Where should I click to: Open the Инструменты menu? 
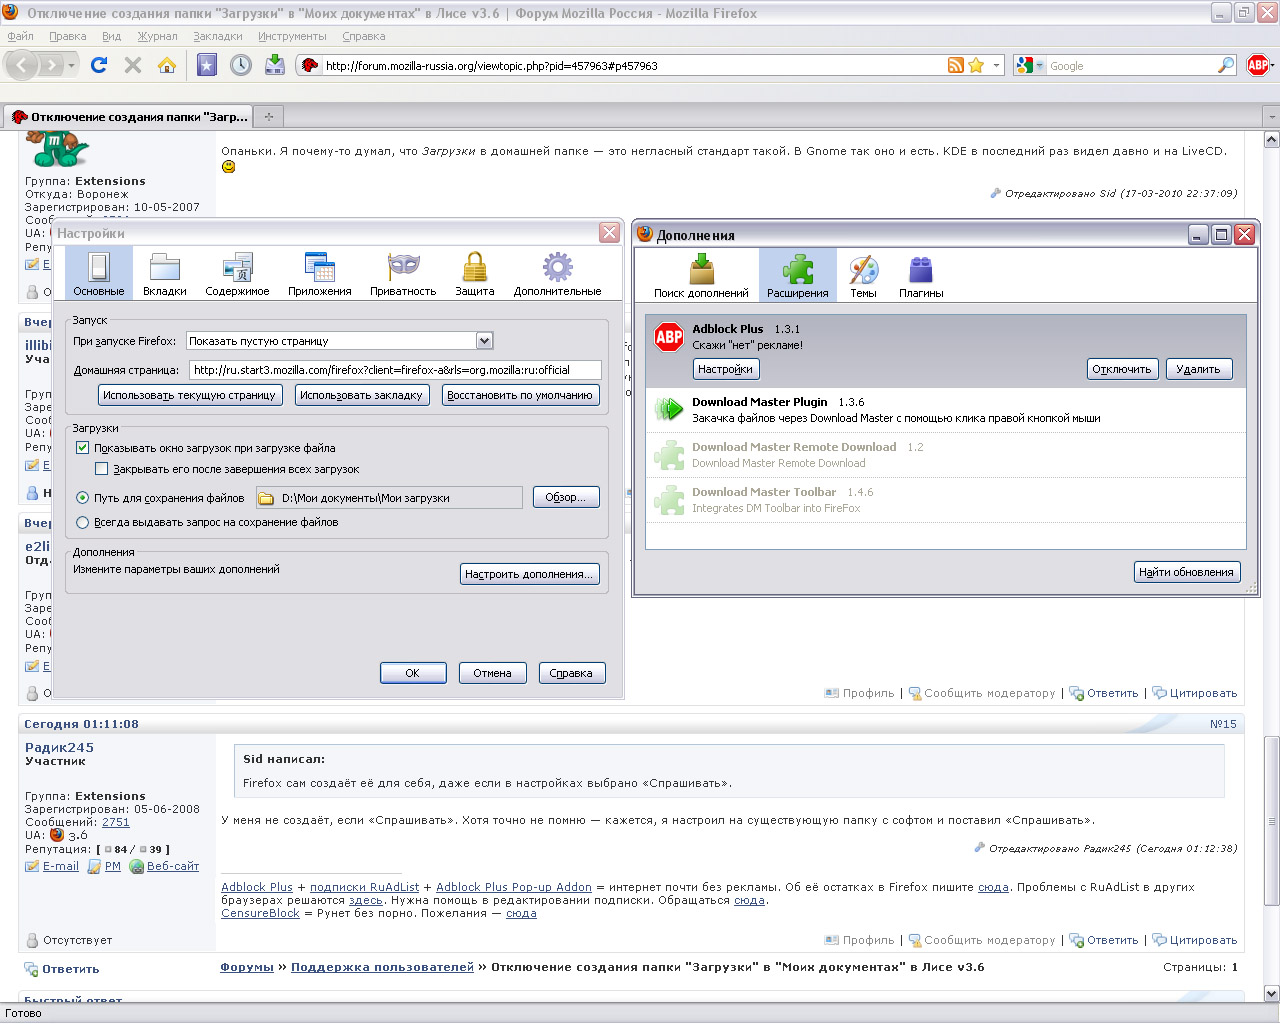(292, 36)
